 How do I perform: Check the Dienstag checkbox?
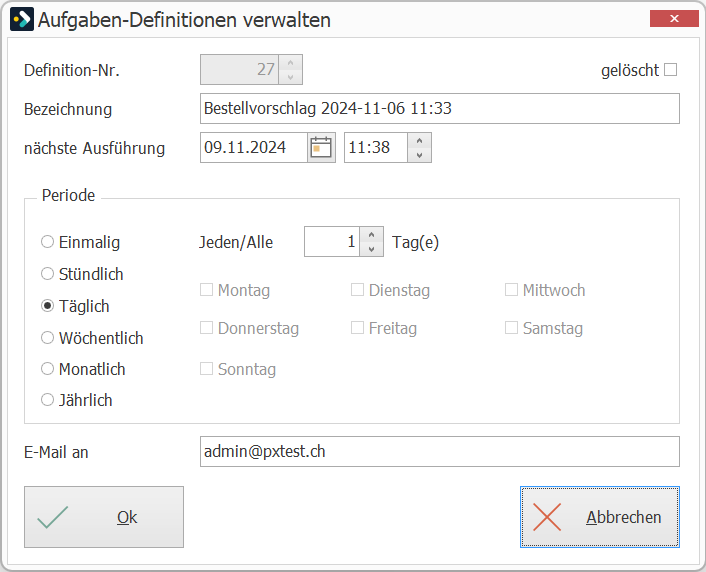coord(358,290)
